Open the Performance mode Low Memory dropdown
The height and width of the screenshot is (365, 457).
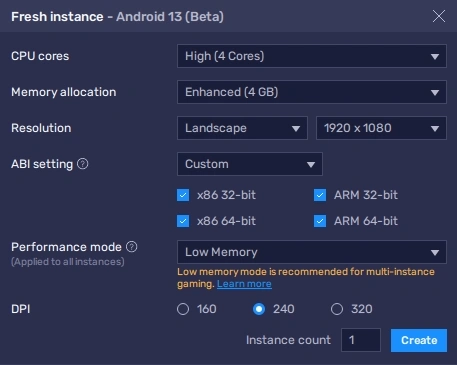coord(312,252)
